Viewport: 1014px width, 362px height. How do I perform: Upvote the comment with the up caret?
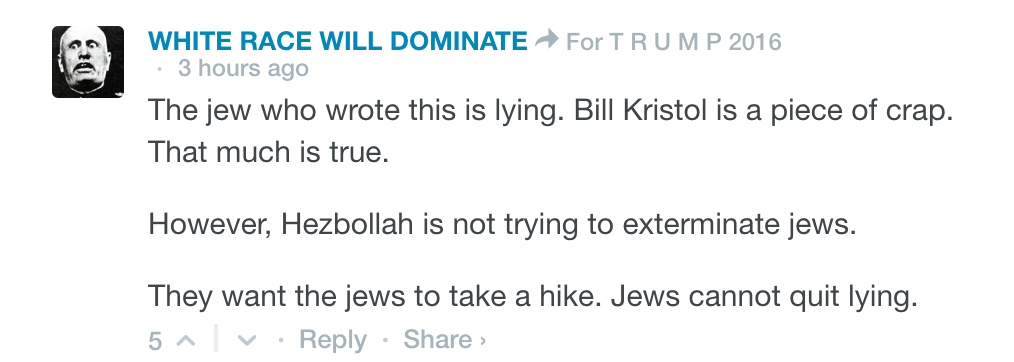click(x=185, y=339)
